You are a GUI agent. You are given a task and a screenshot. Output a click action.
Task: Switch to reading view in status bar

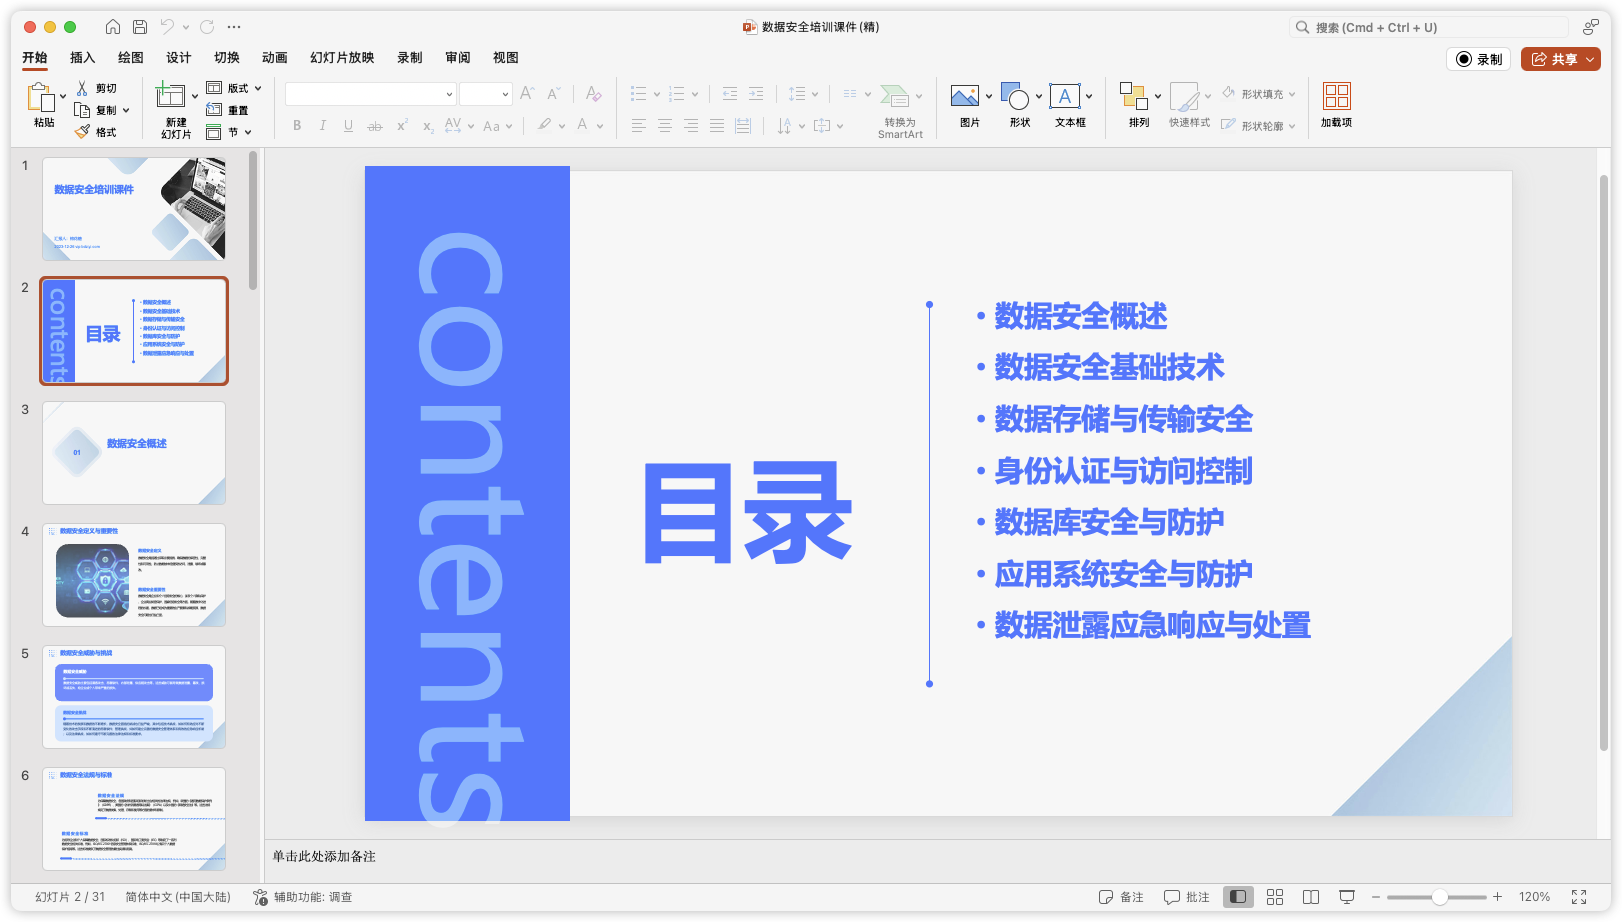coord(1311,897)
